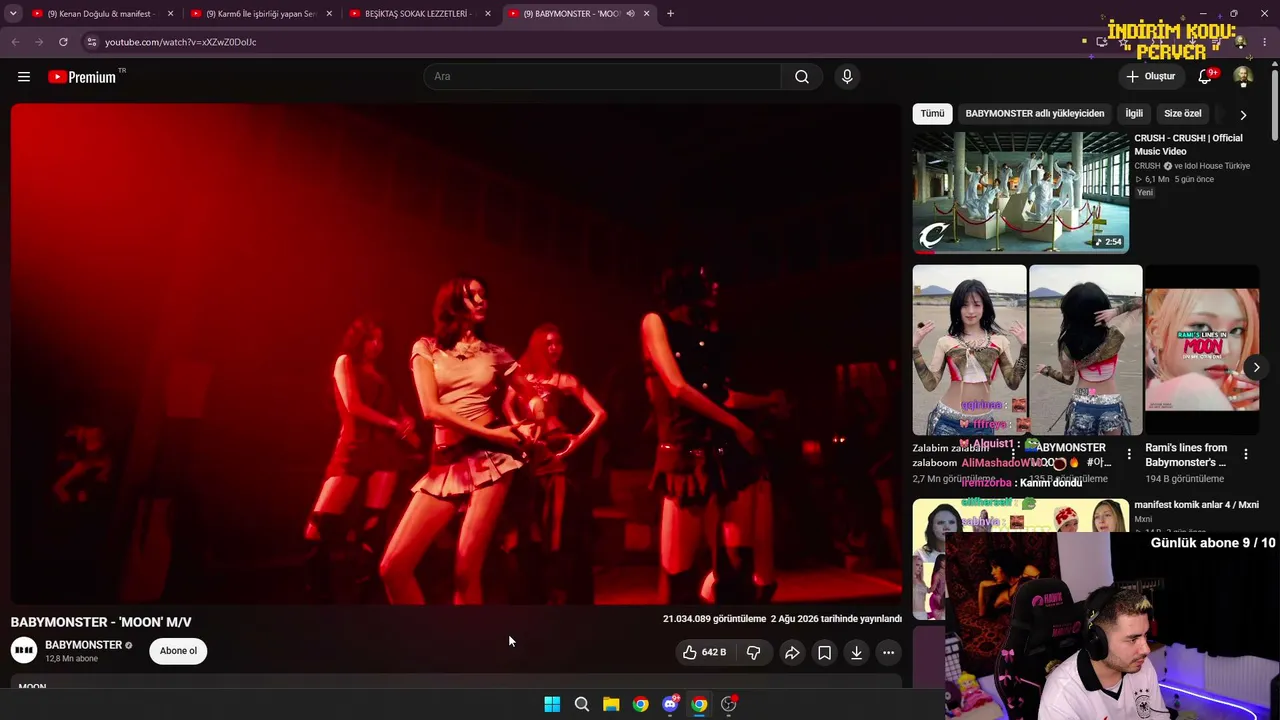The width and height of the screenshot is (1280, 720).
Task: Download the video with the arrow icon
Action: point(856,653)
